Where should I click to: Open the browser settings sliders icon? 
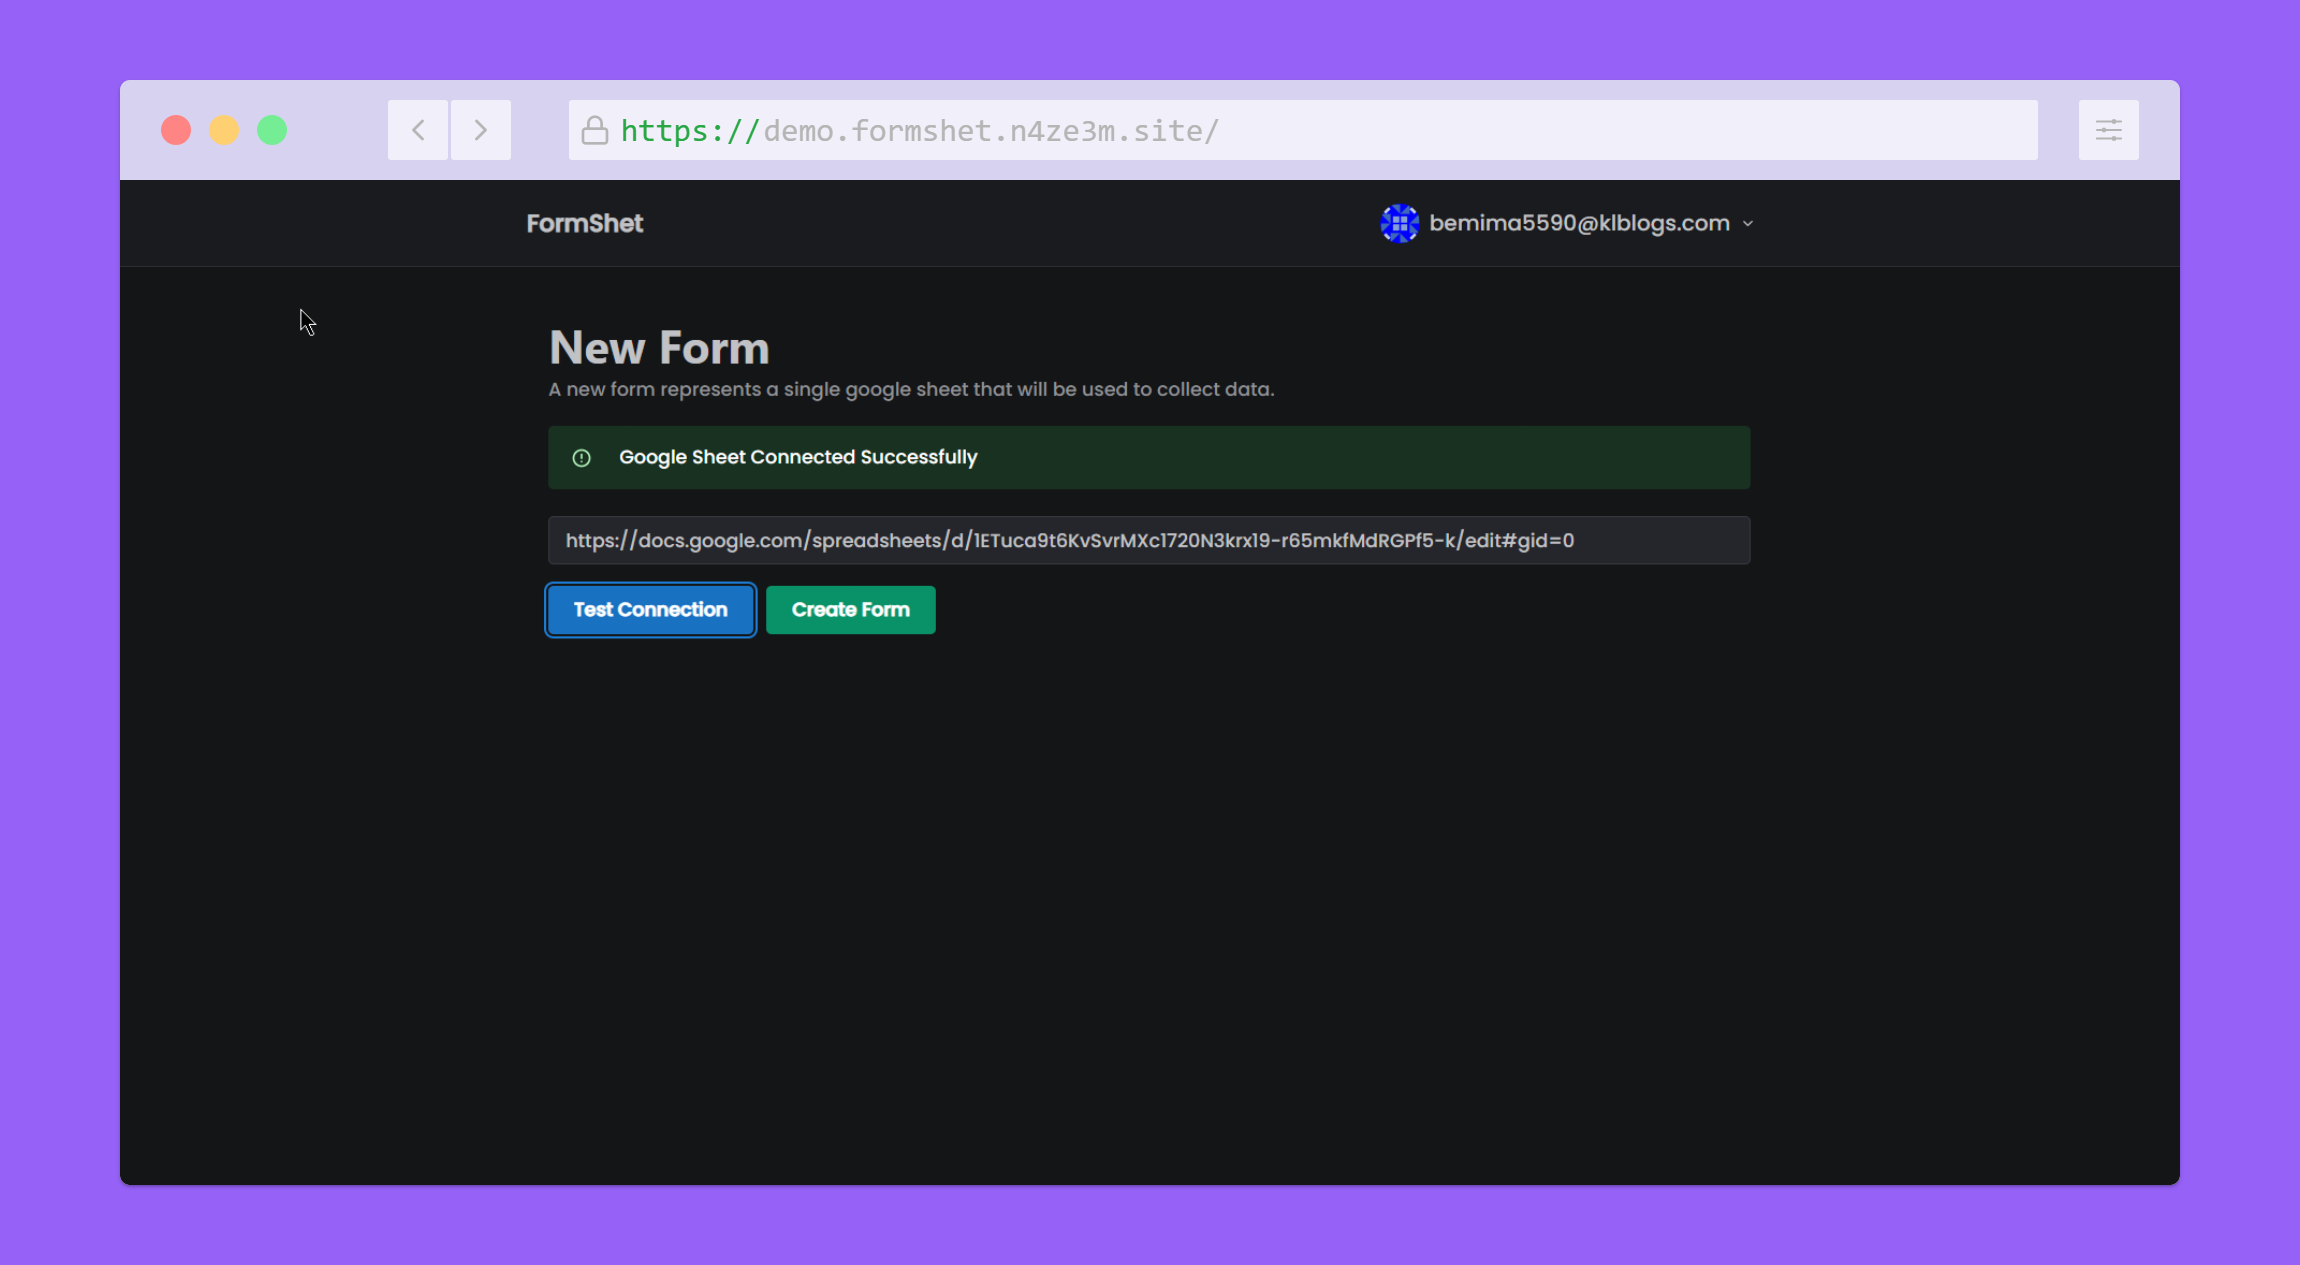(2108, 130)
